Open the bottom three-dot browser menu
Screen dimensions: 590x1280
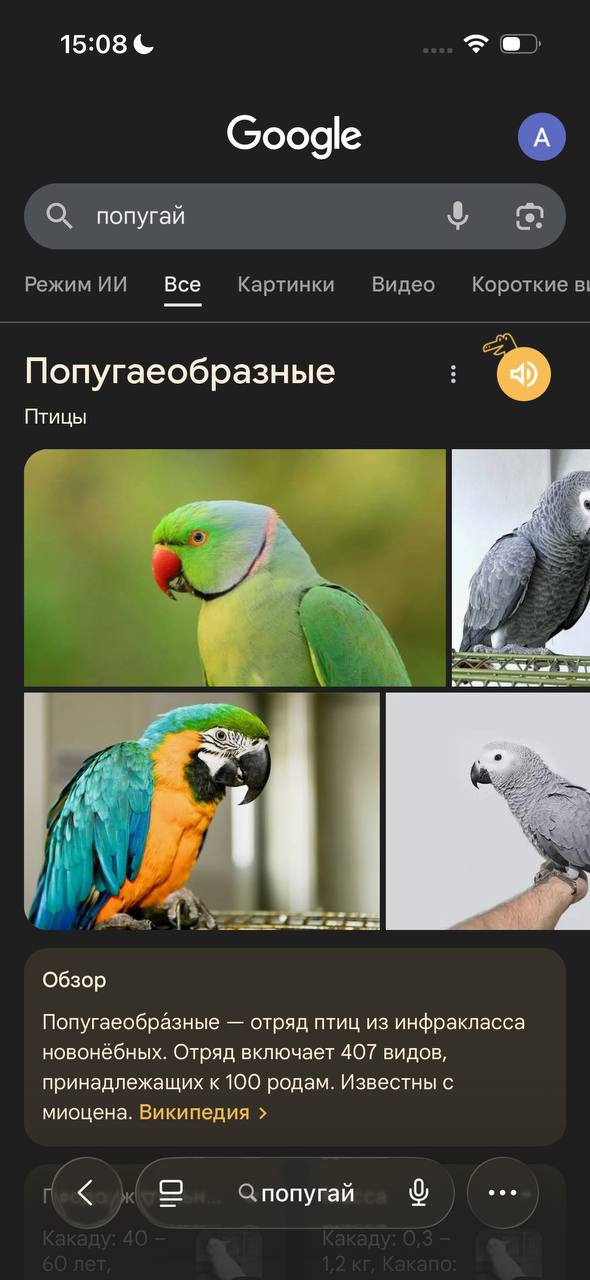tap(502, 1192)
